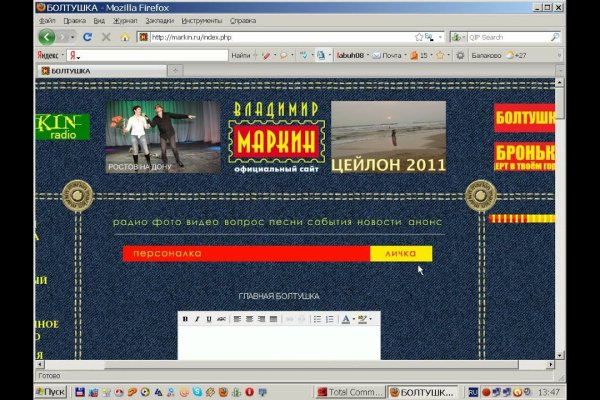Open the 'ЦЕЙЛОН 2011' photo thumbnail
Screen dimensions: 600x400
tap(388, 136)
